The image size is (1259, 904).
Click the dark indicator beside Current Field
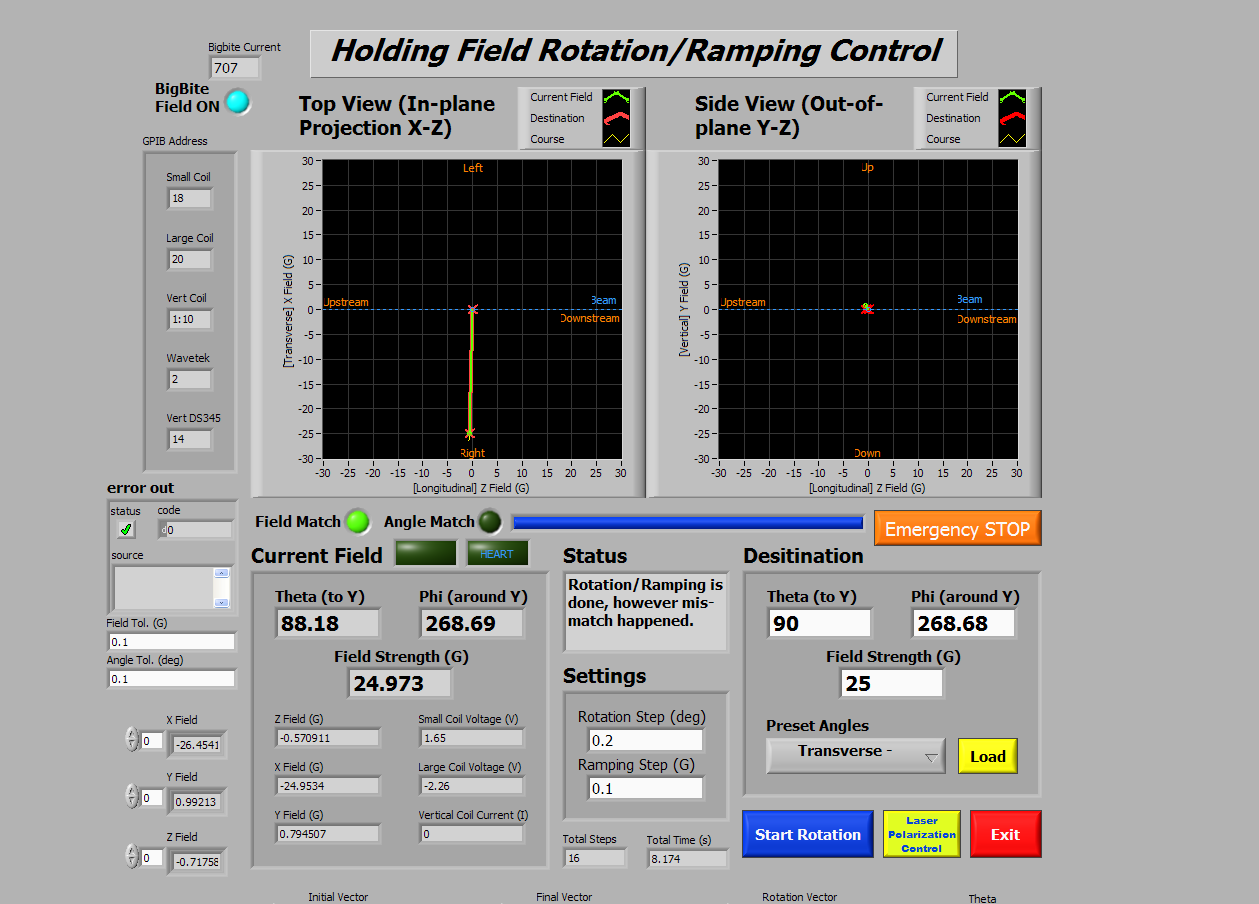[x=426, y=553]
